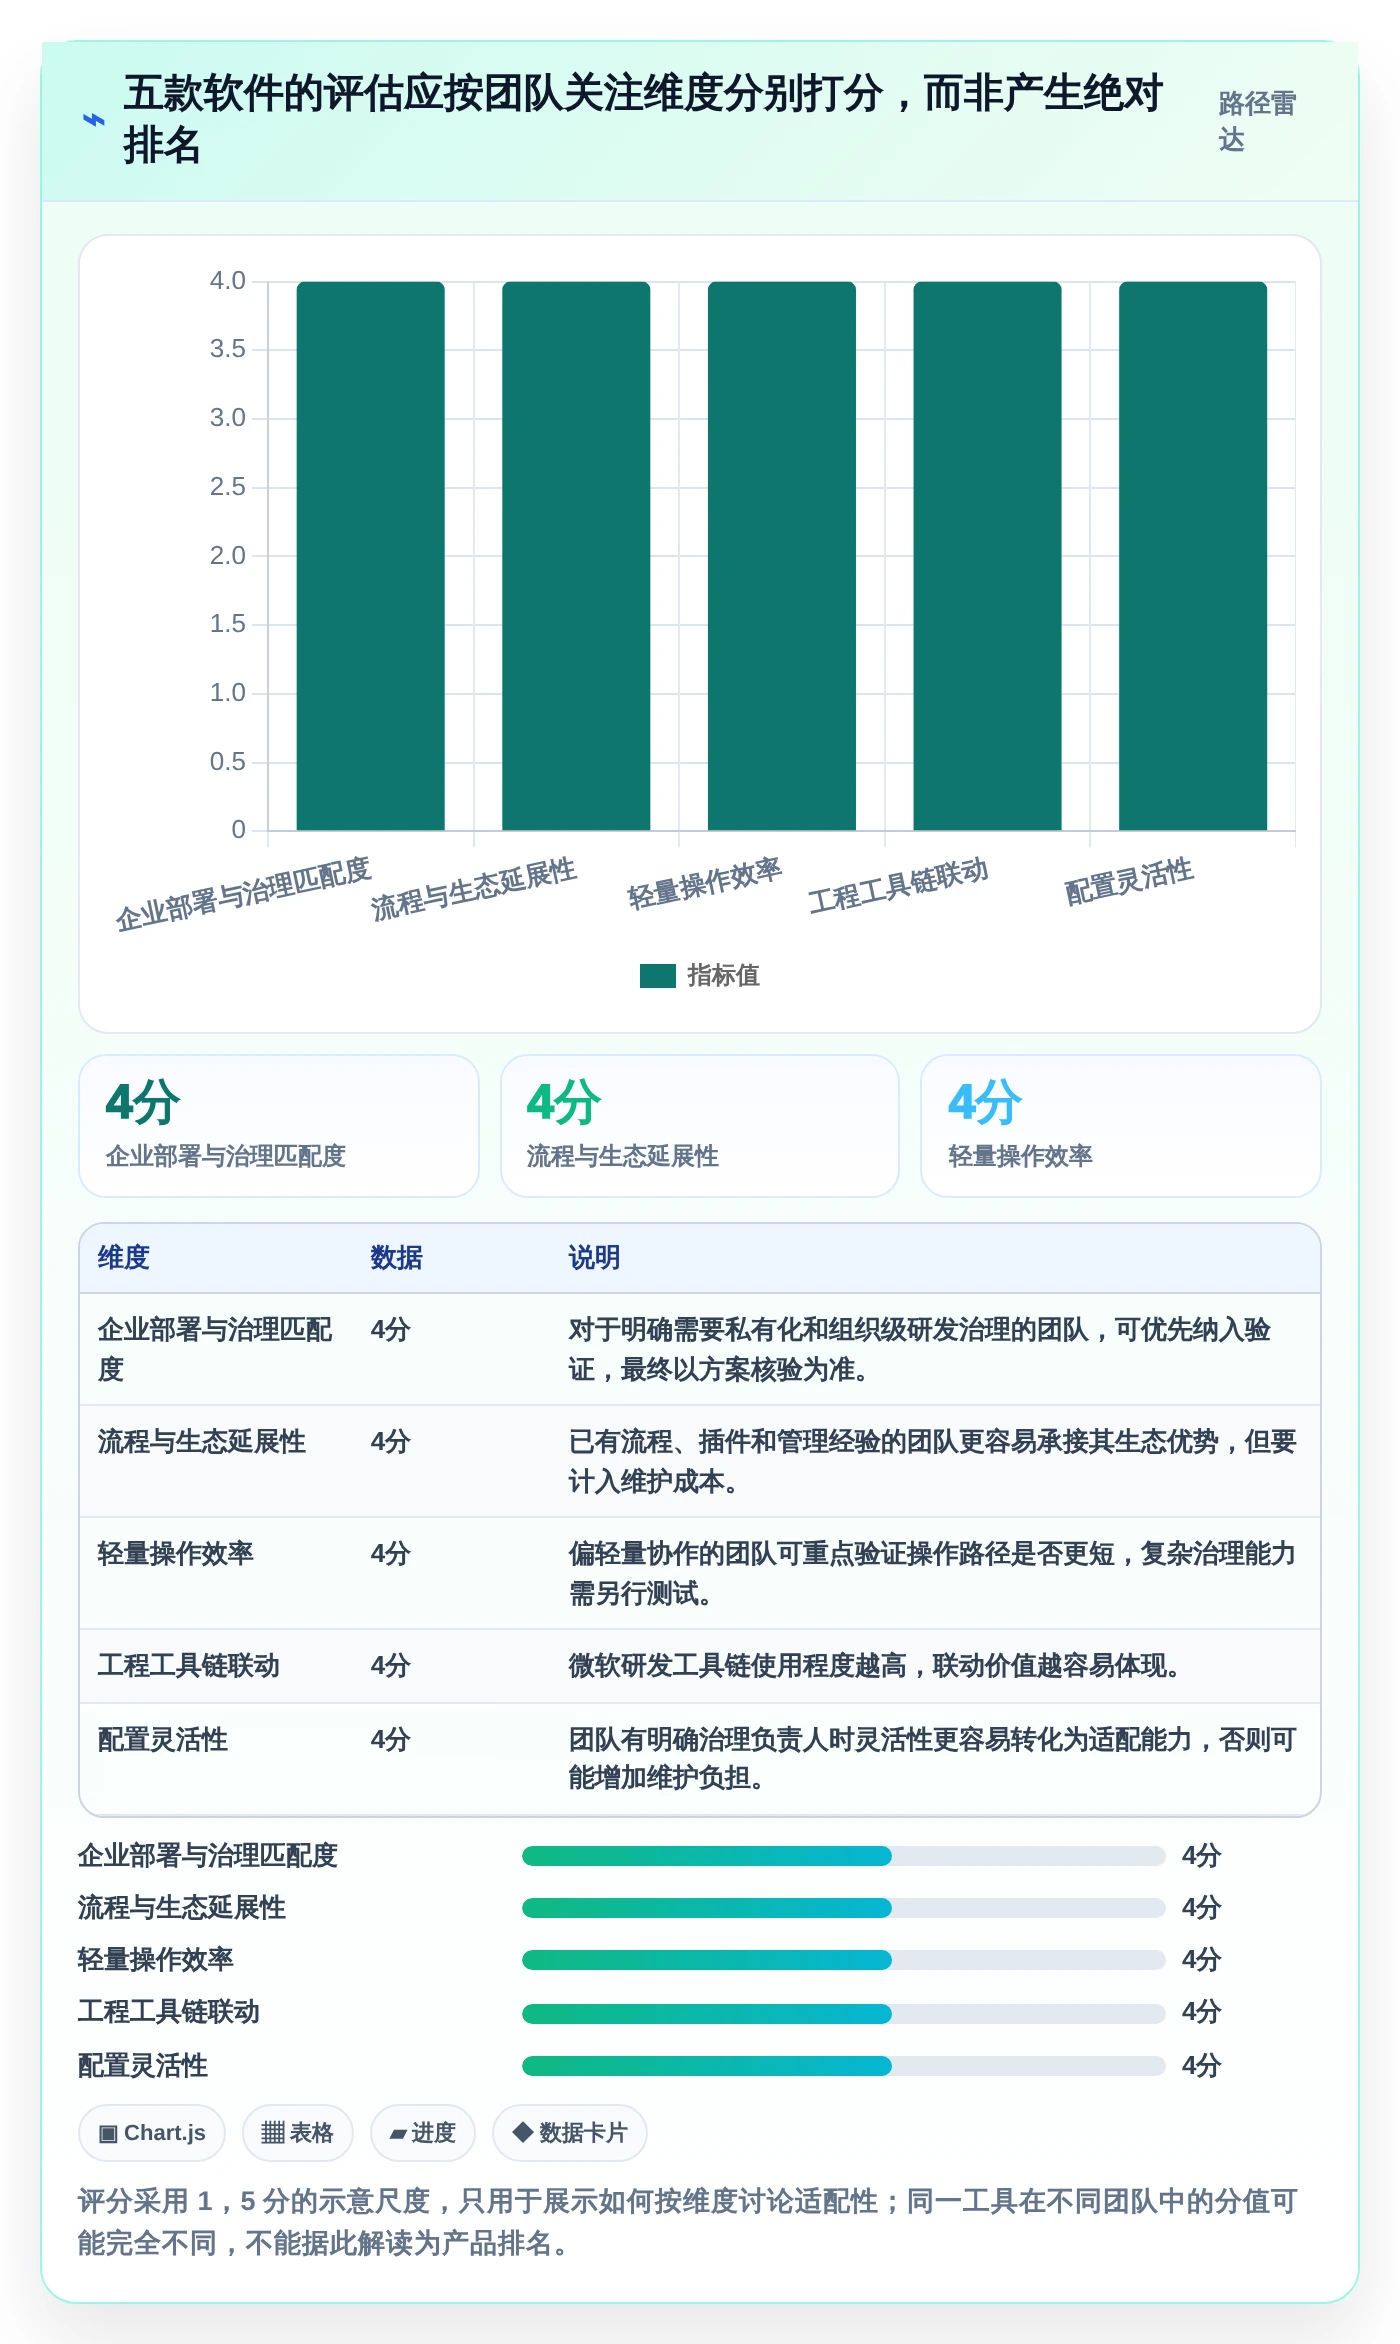1400x2344 pixels.
Task: Click the 企业部署与治理匹配度 progress label
Action: pos(208,1856)
